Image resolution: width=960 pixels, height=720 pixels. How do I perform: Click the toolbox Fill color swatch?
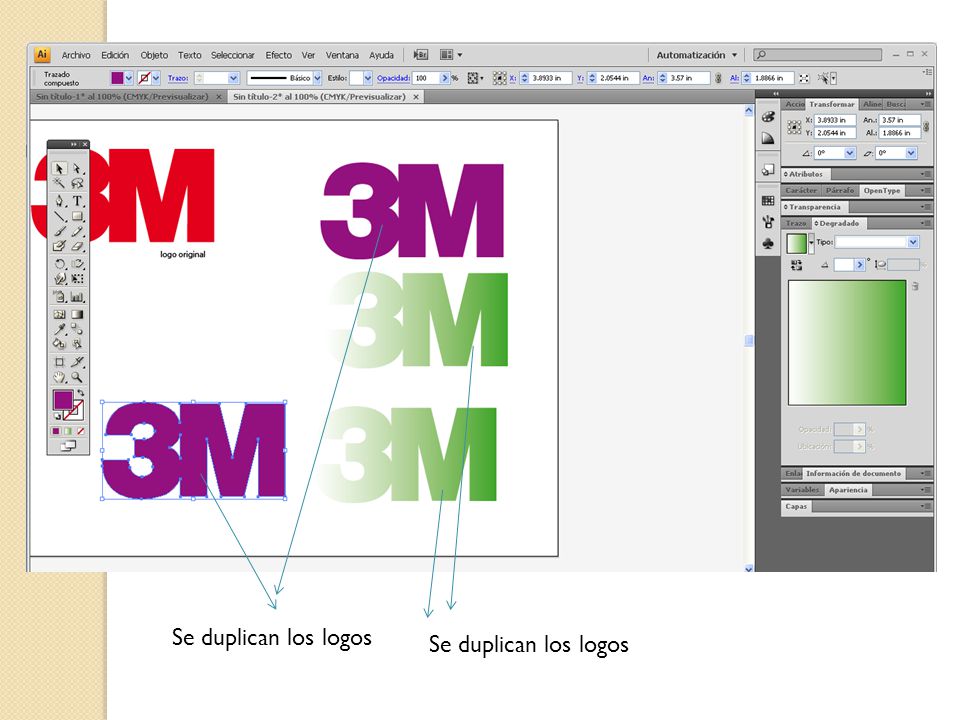[63, 400]
